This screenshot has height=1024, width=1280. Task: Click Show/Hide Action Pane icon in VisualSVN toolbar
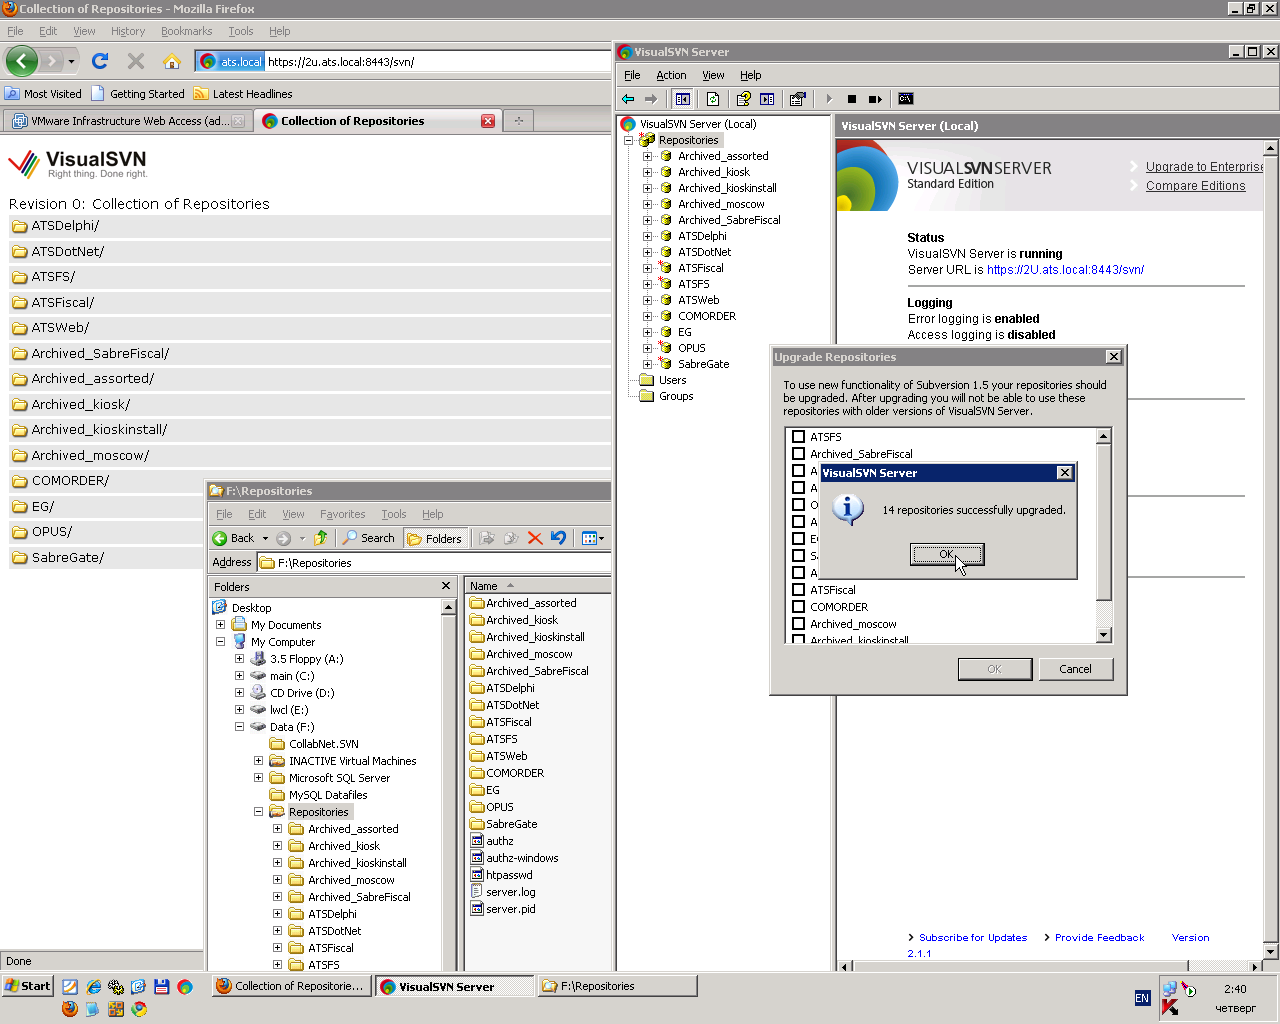click(767, 99)
